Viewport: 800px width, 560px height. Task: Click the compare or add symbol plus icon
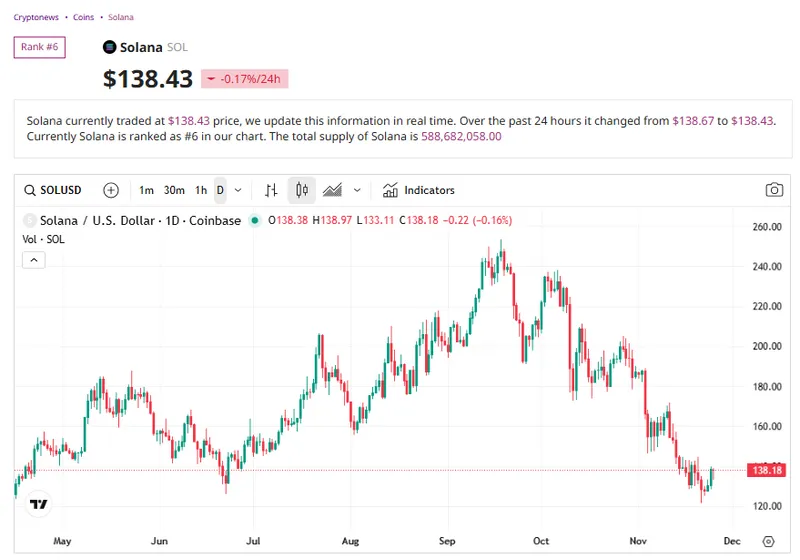(111, 190)
